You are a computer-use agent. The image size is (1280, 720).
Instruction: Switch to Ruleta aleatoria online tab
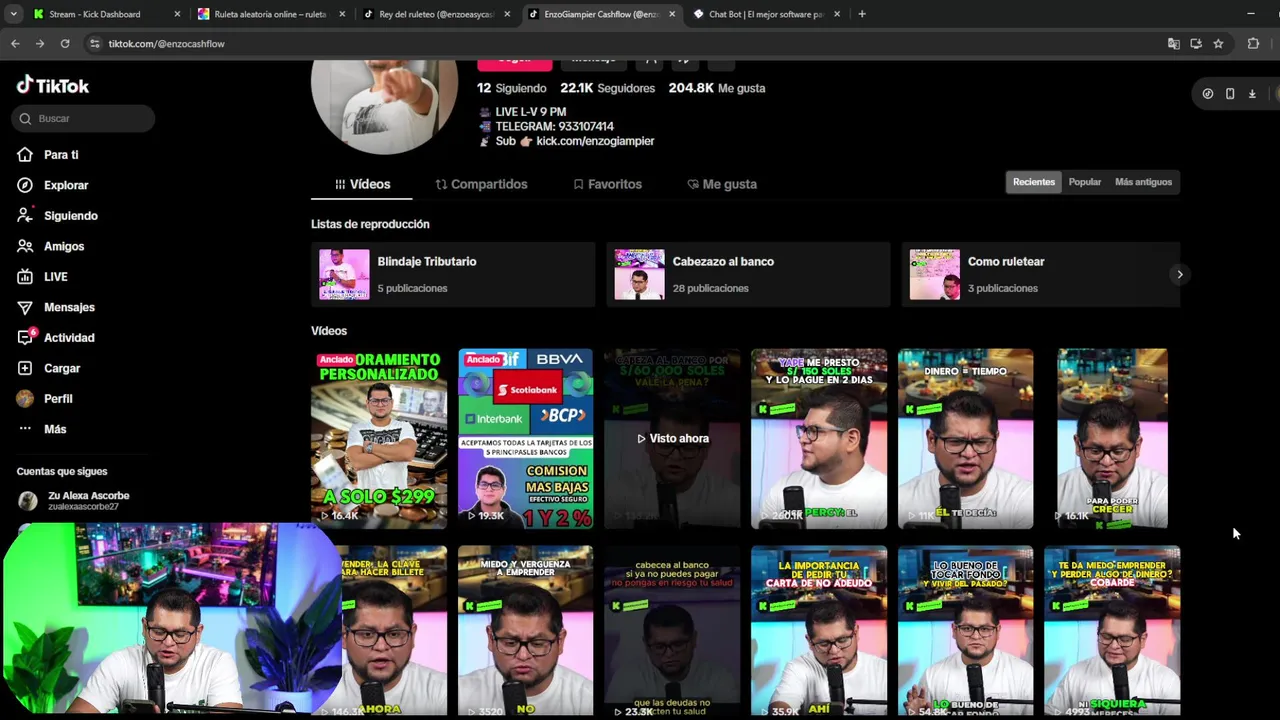click(x=270, y=14)
